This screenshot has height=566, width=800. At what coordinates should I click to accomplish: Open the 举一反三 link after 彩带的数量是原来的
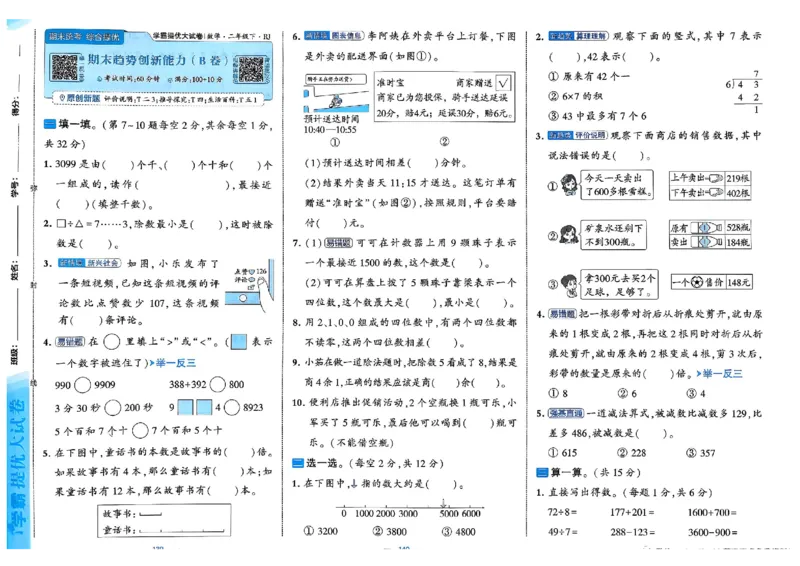coord(719,374)
